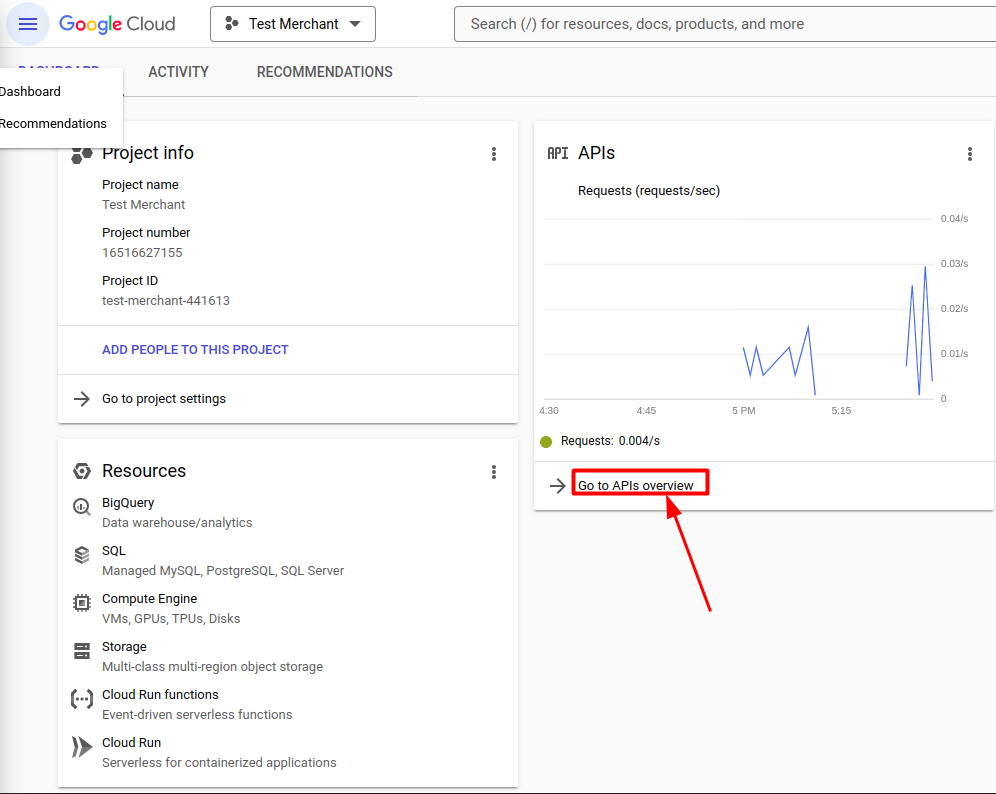The height and width of the screenshot is (794, 996).
Task: Click the Cloud Run chevrons icon
Action: (82, 747)
